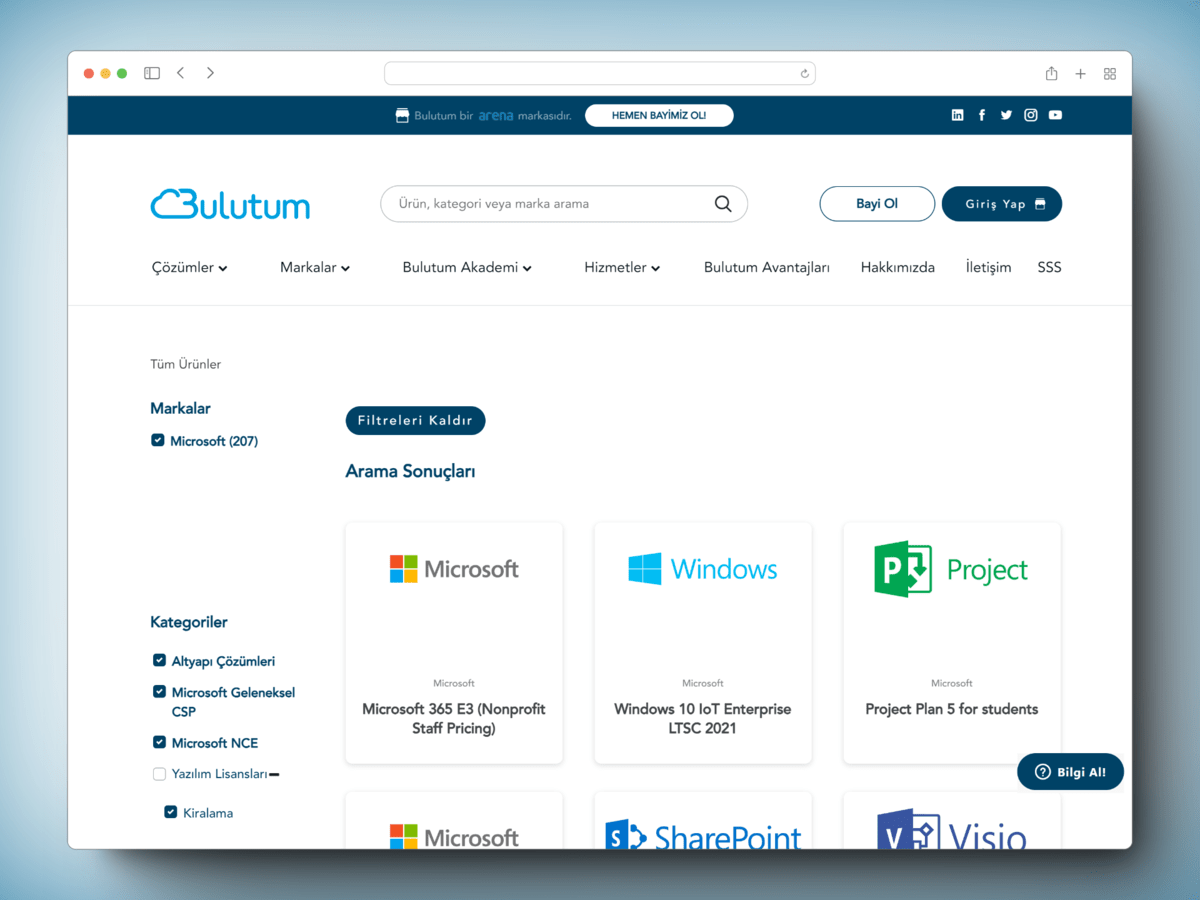This screenshot has width=1200, height=900.
Task: Open the Bilgi Al! help button
Action: [x=1070, y=772]
